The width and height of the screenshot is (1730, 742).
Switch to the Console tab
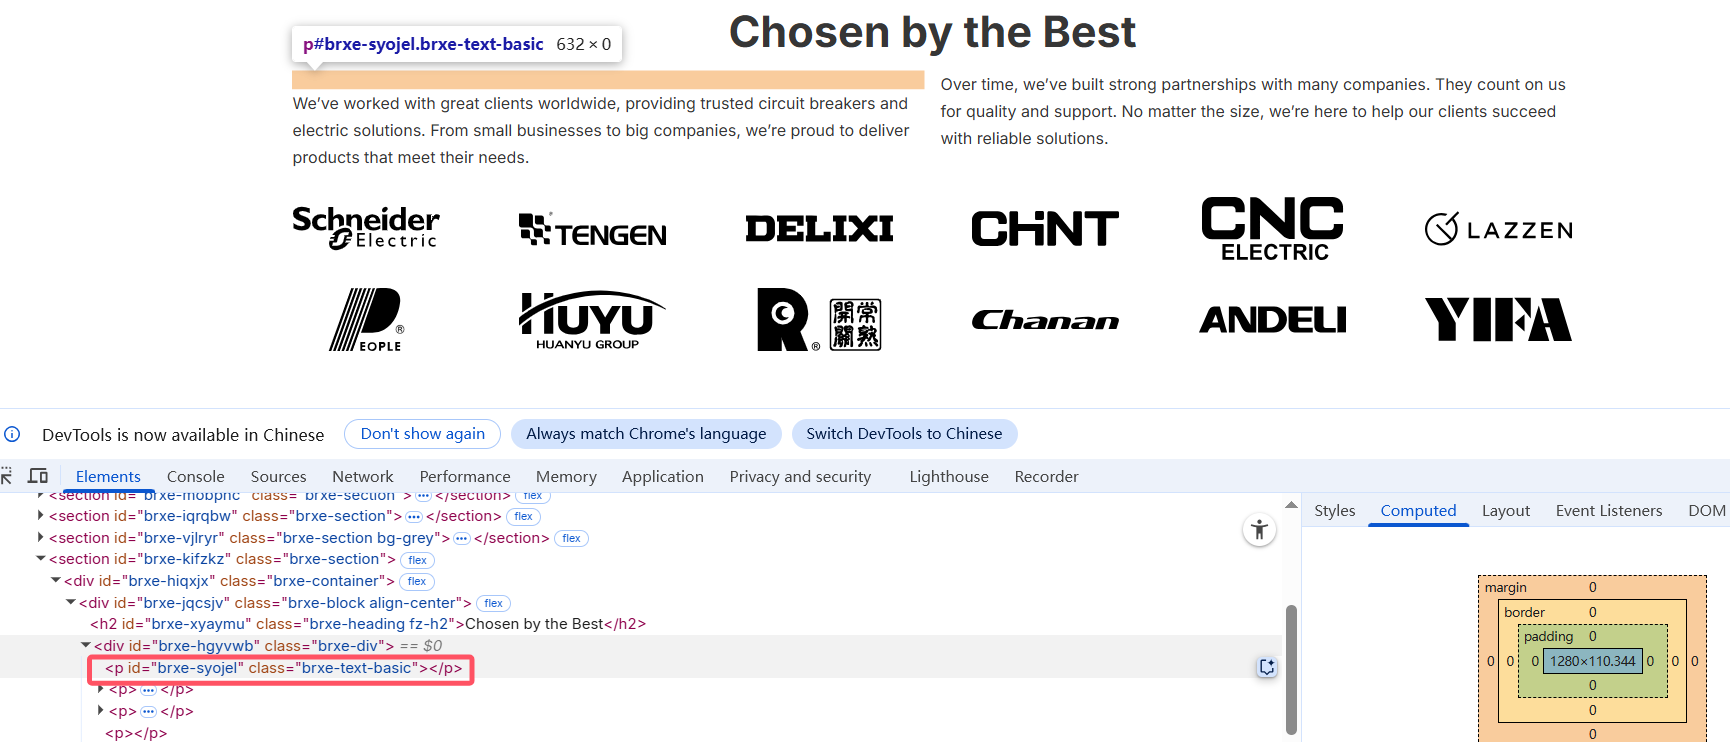196,477
